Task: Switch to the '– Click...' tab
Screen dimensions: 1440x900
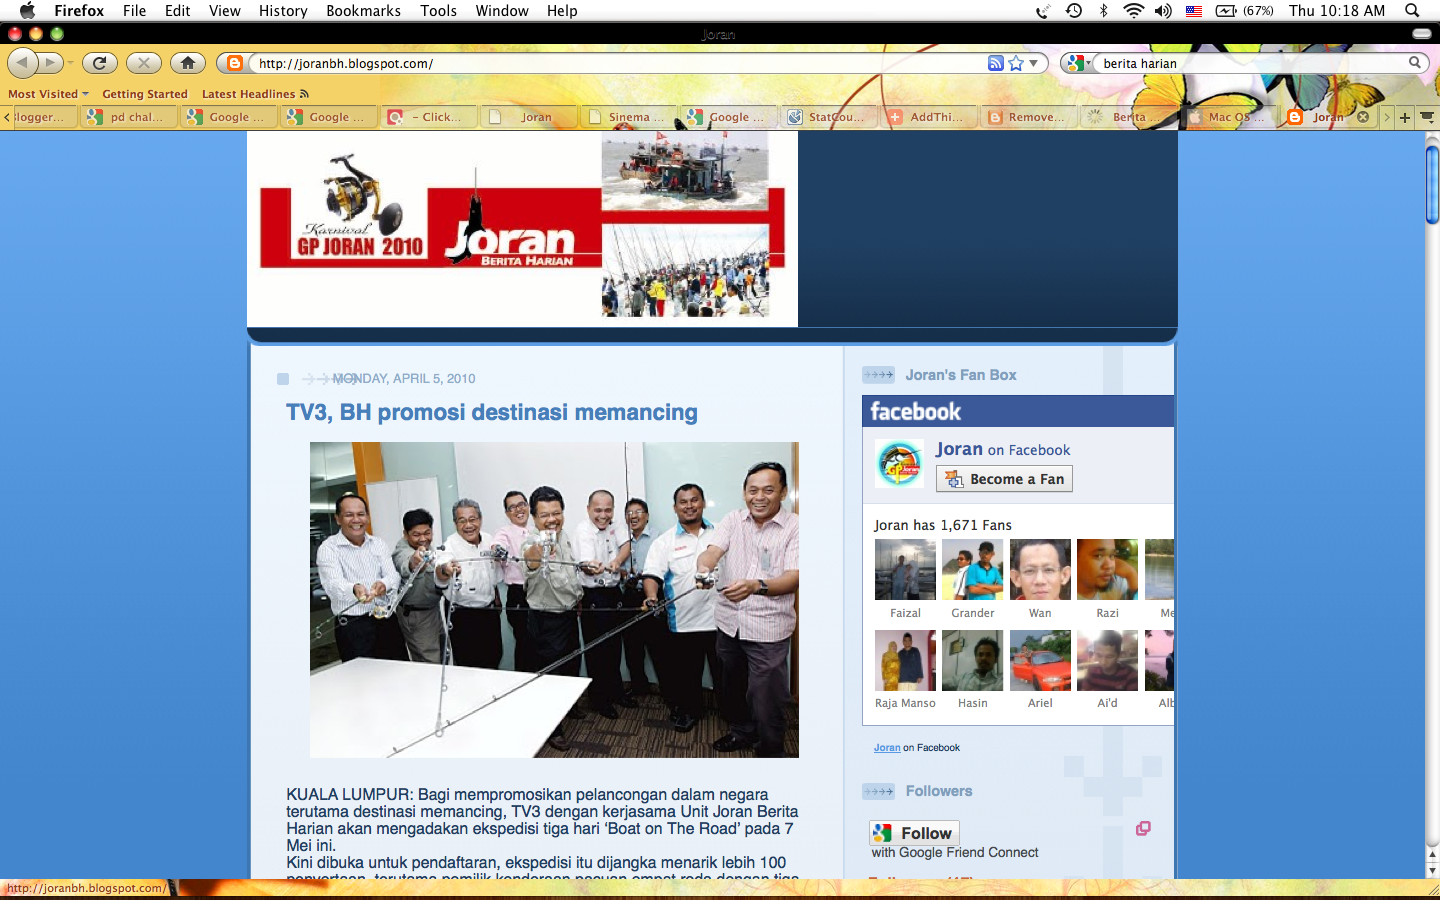Action: pos(428,117)
